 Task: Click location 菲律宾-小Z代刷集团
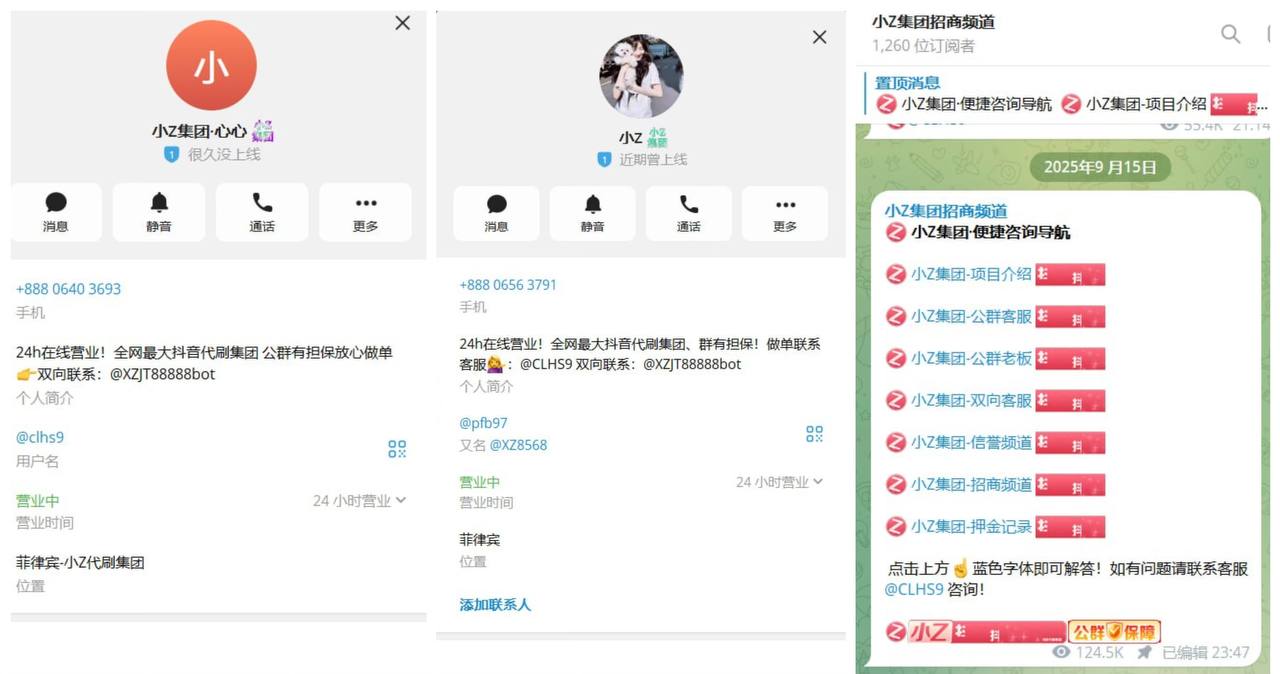(80, 562)
